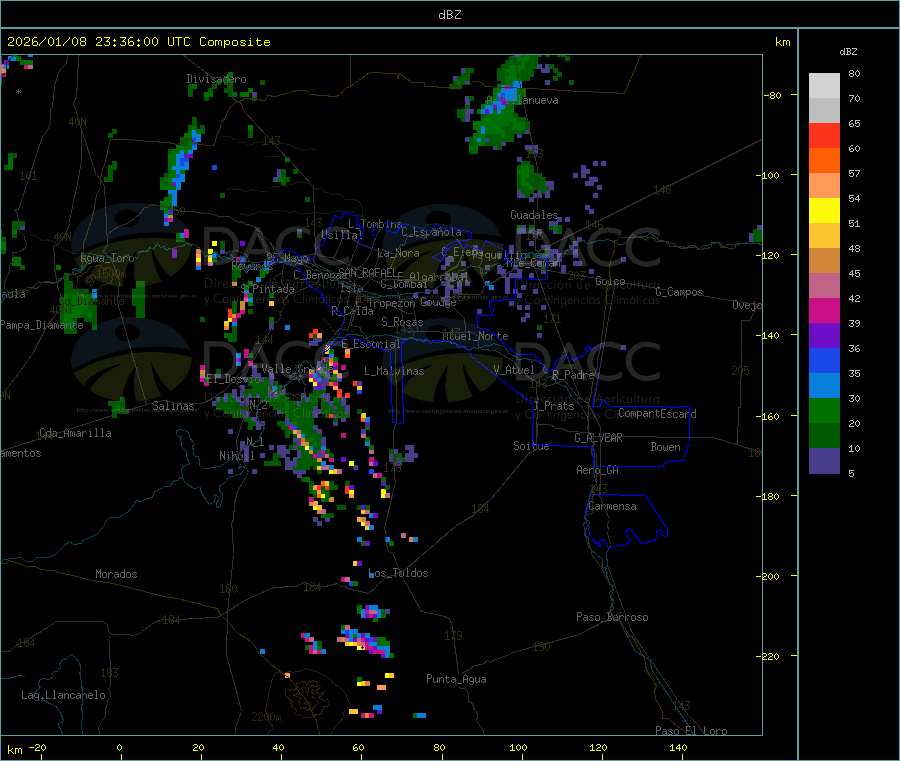
Task: Click the 'El_Desvio' map label
Action: point(232,379)
